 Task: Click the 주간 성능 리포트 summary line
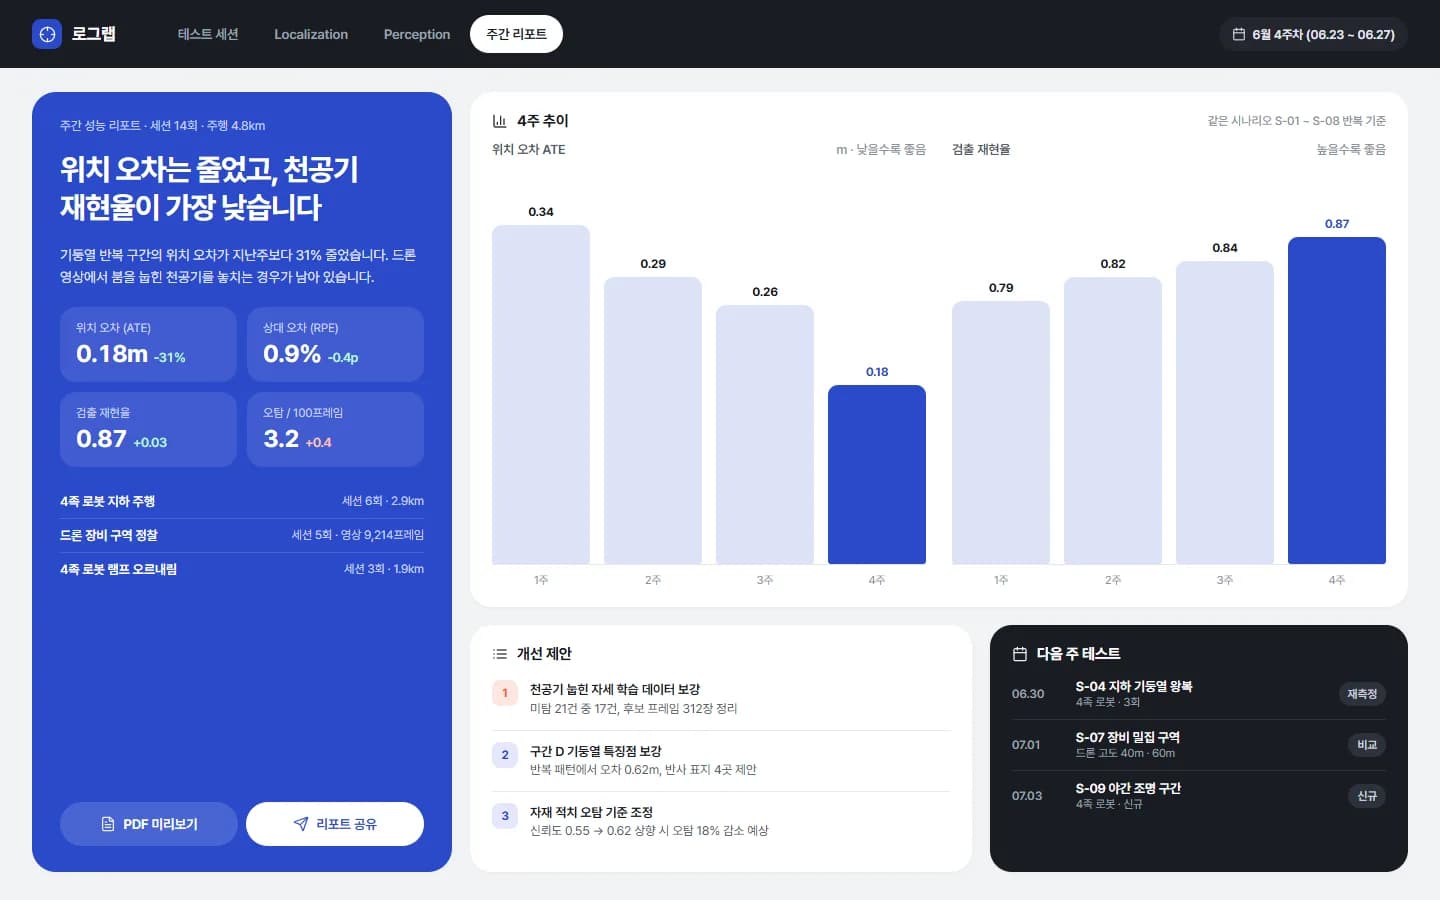click(x=162, y=126)
